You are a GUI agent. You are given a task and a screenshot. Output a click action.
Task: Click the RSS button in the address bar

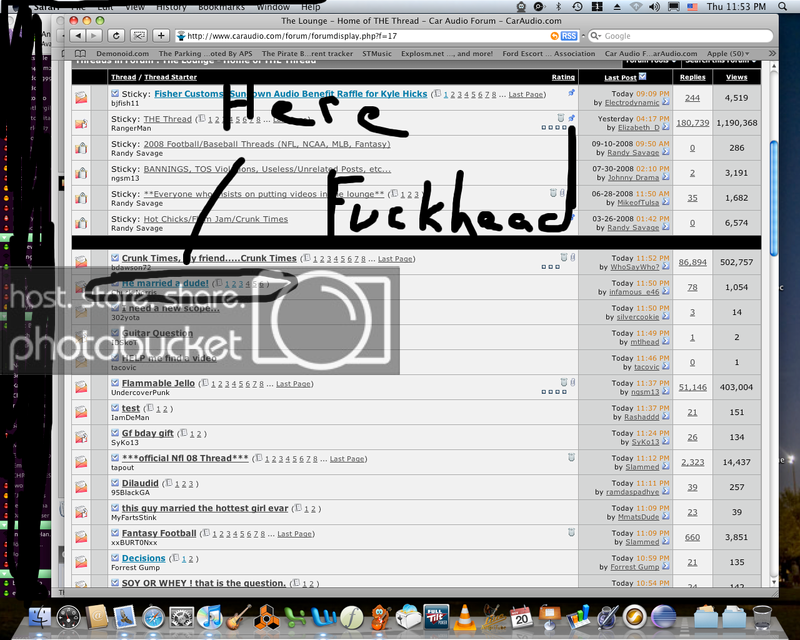point(569,36)
